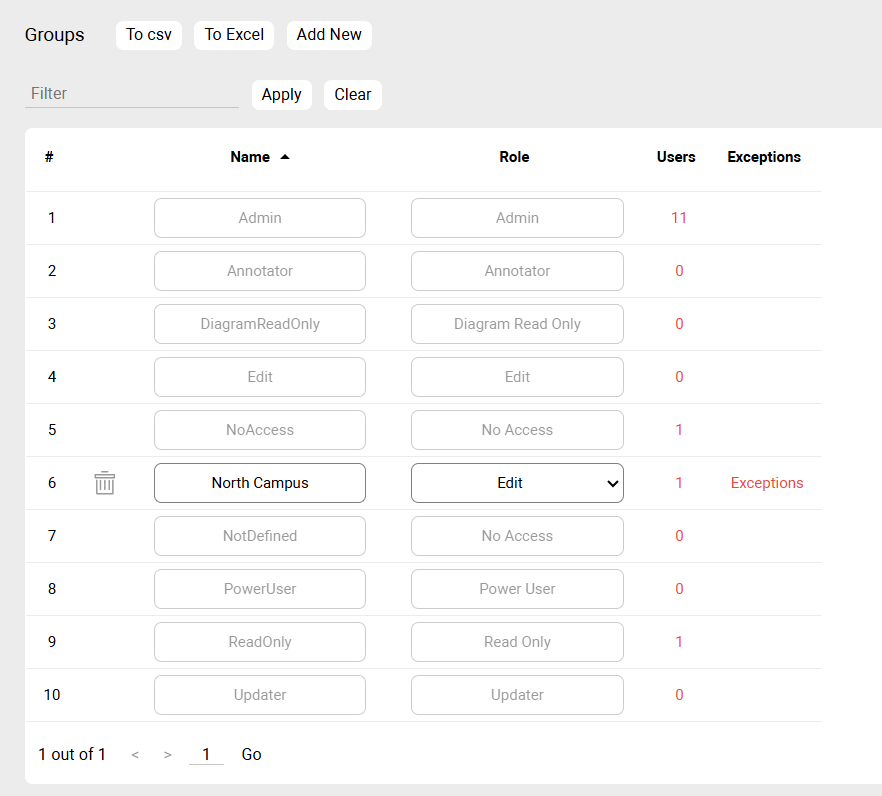
Task: Go to previous page arrow
Action: (x=135, y=755)
